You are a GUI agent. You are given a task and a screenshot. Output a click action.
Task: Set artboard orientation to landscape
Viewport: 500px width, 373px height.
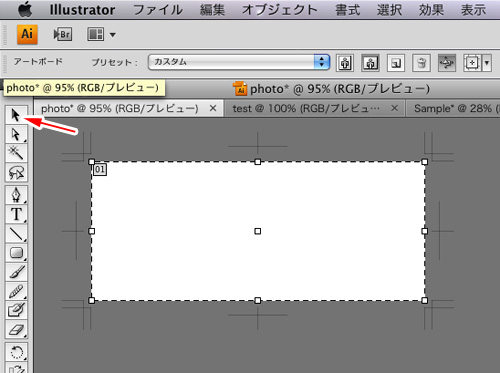click(x=370, y=63)
